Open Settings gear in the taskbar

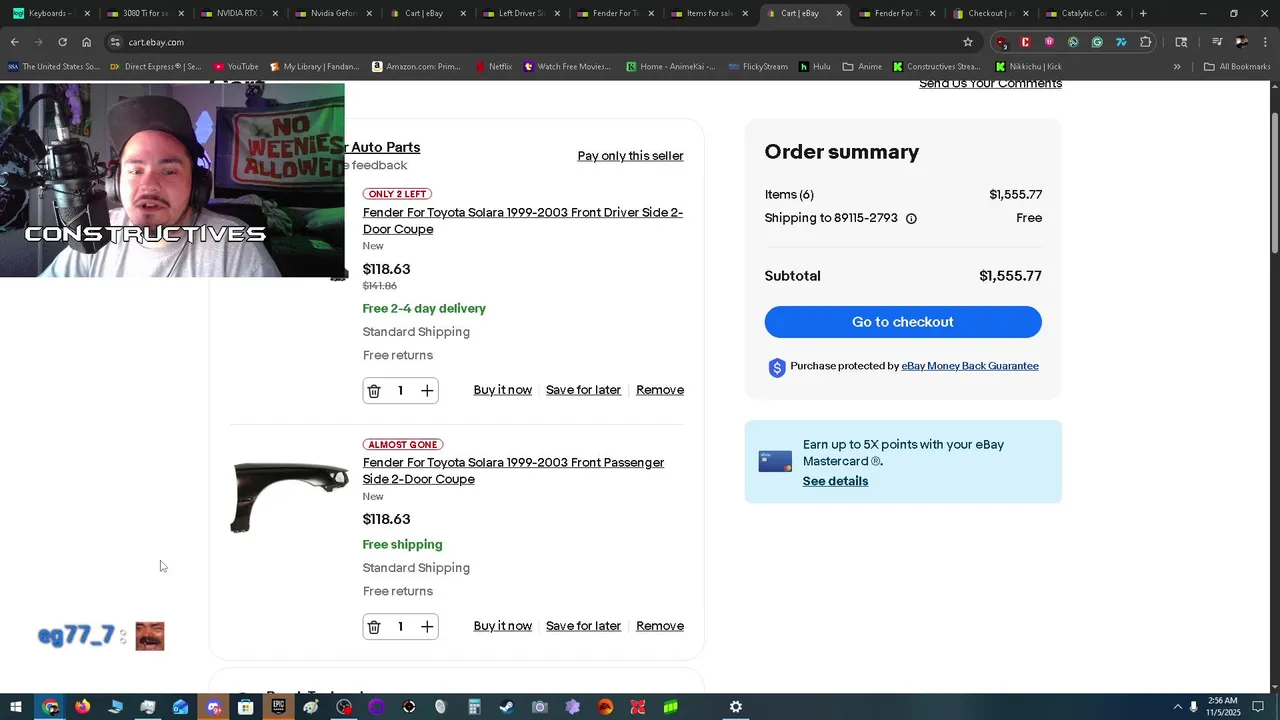pyautogui.click(x=735, y=707)
